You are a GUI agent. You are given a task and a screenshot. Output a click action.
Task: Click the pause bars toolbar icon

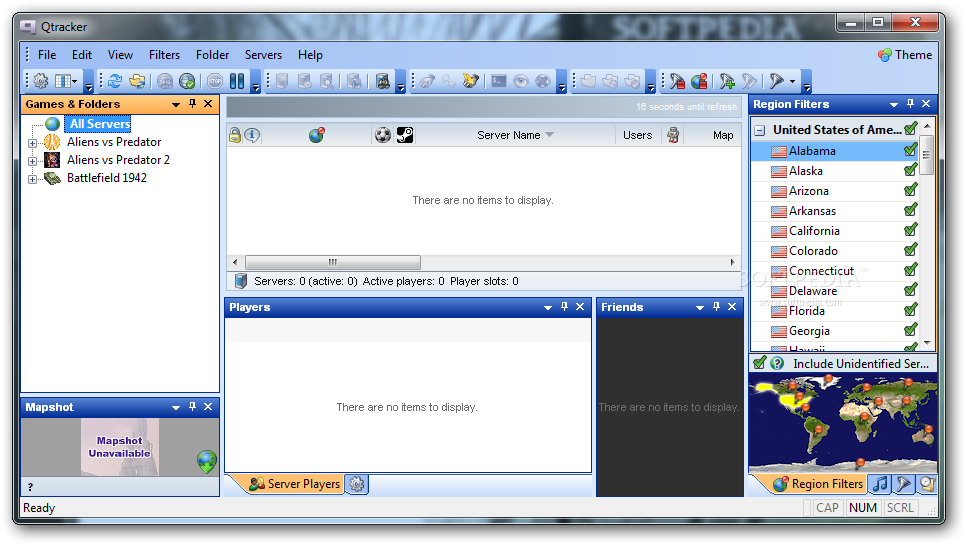click(x=237, y=81)
